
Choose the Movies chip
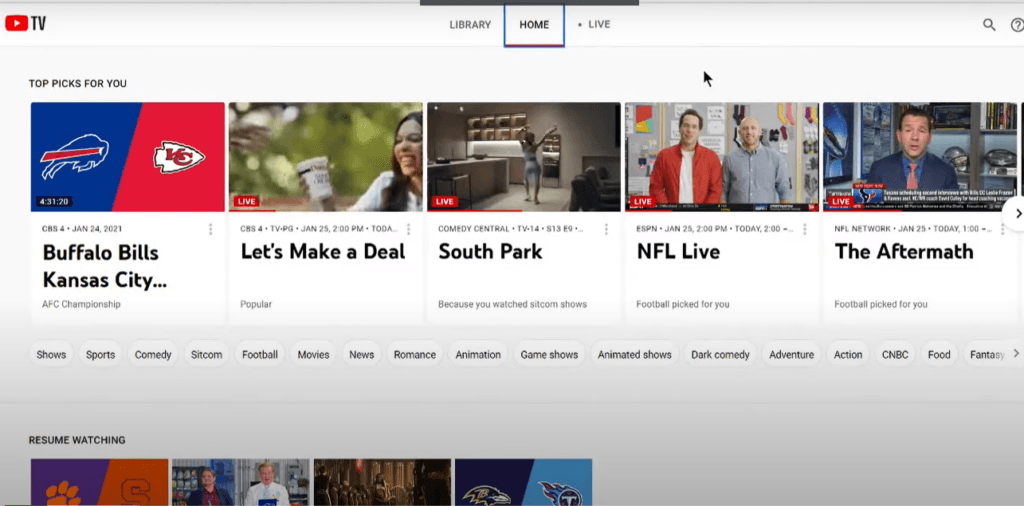[x=313, y=355]
